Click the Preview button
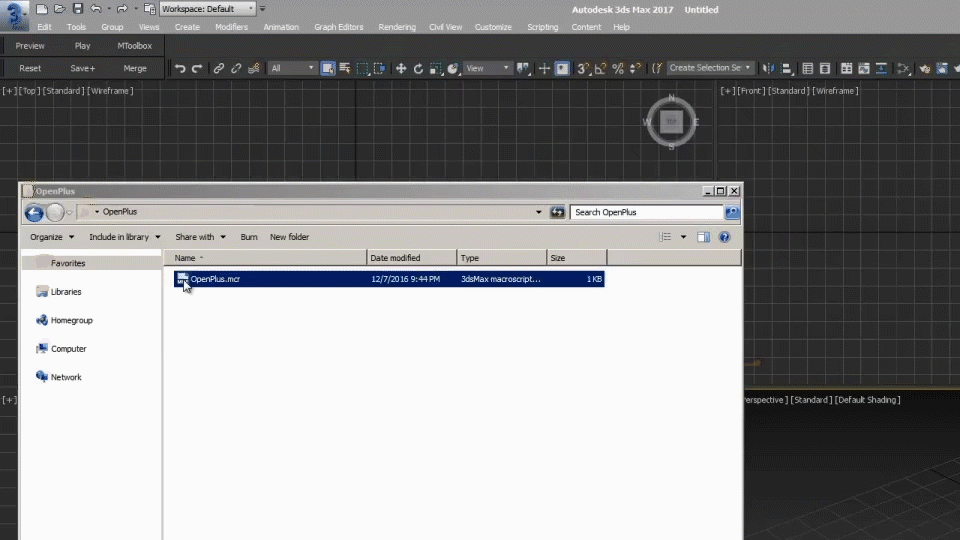The width and height of the screenshot is (960, 540). pyautogui.click(x=30, y=46)
